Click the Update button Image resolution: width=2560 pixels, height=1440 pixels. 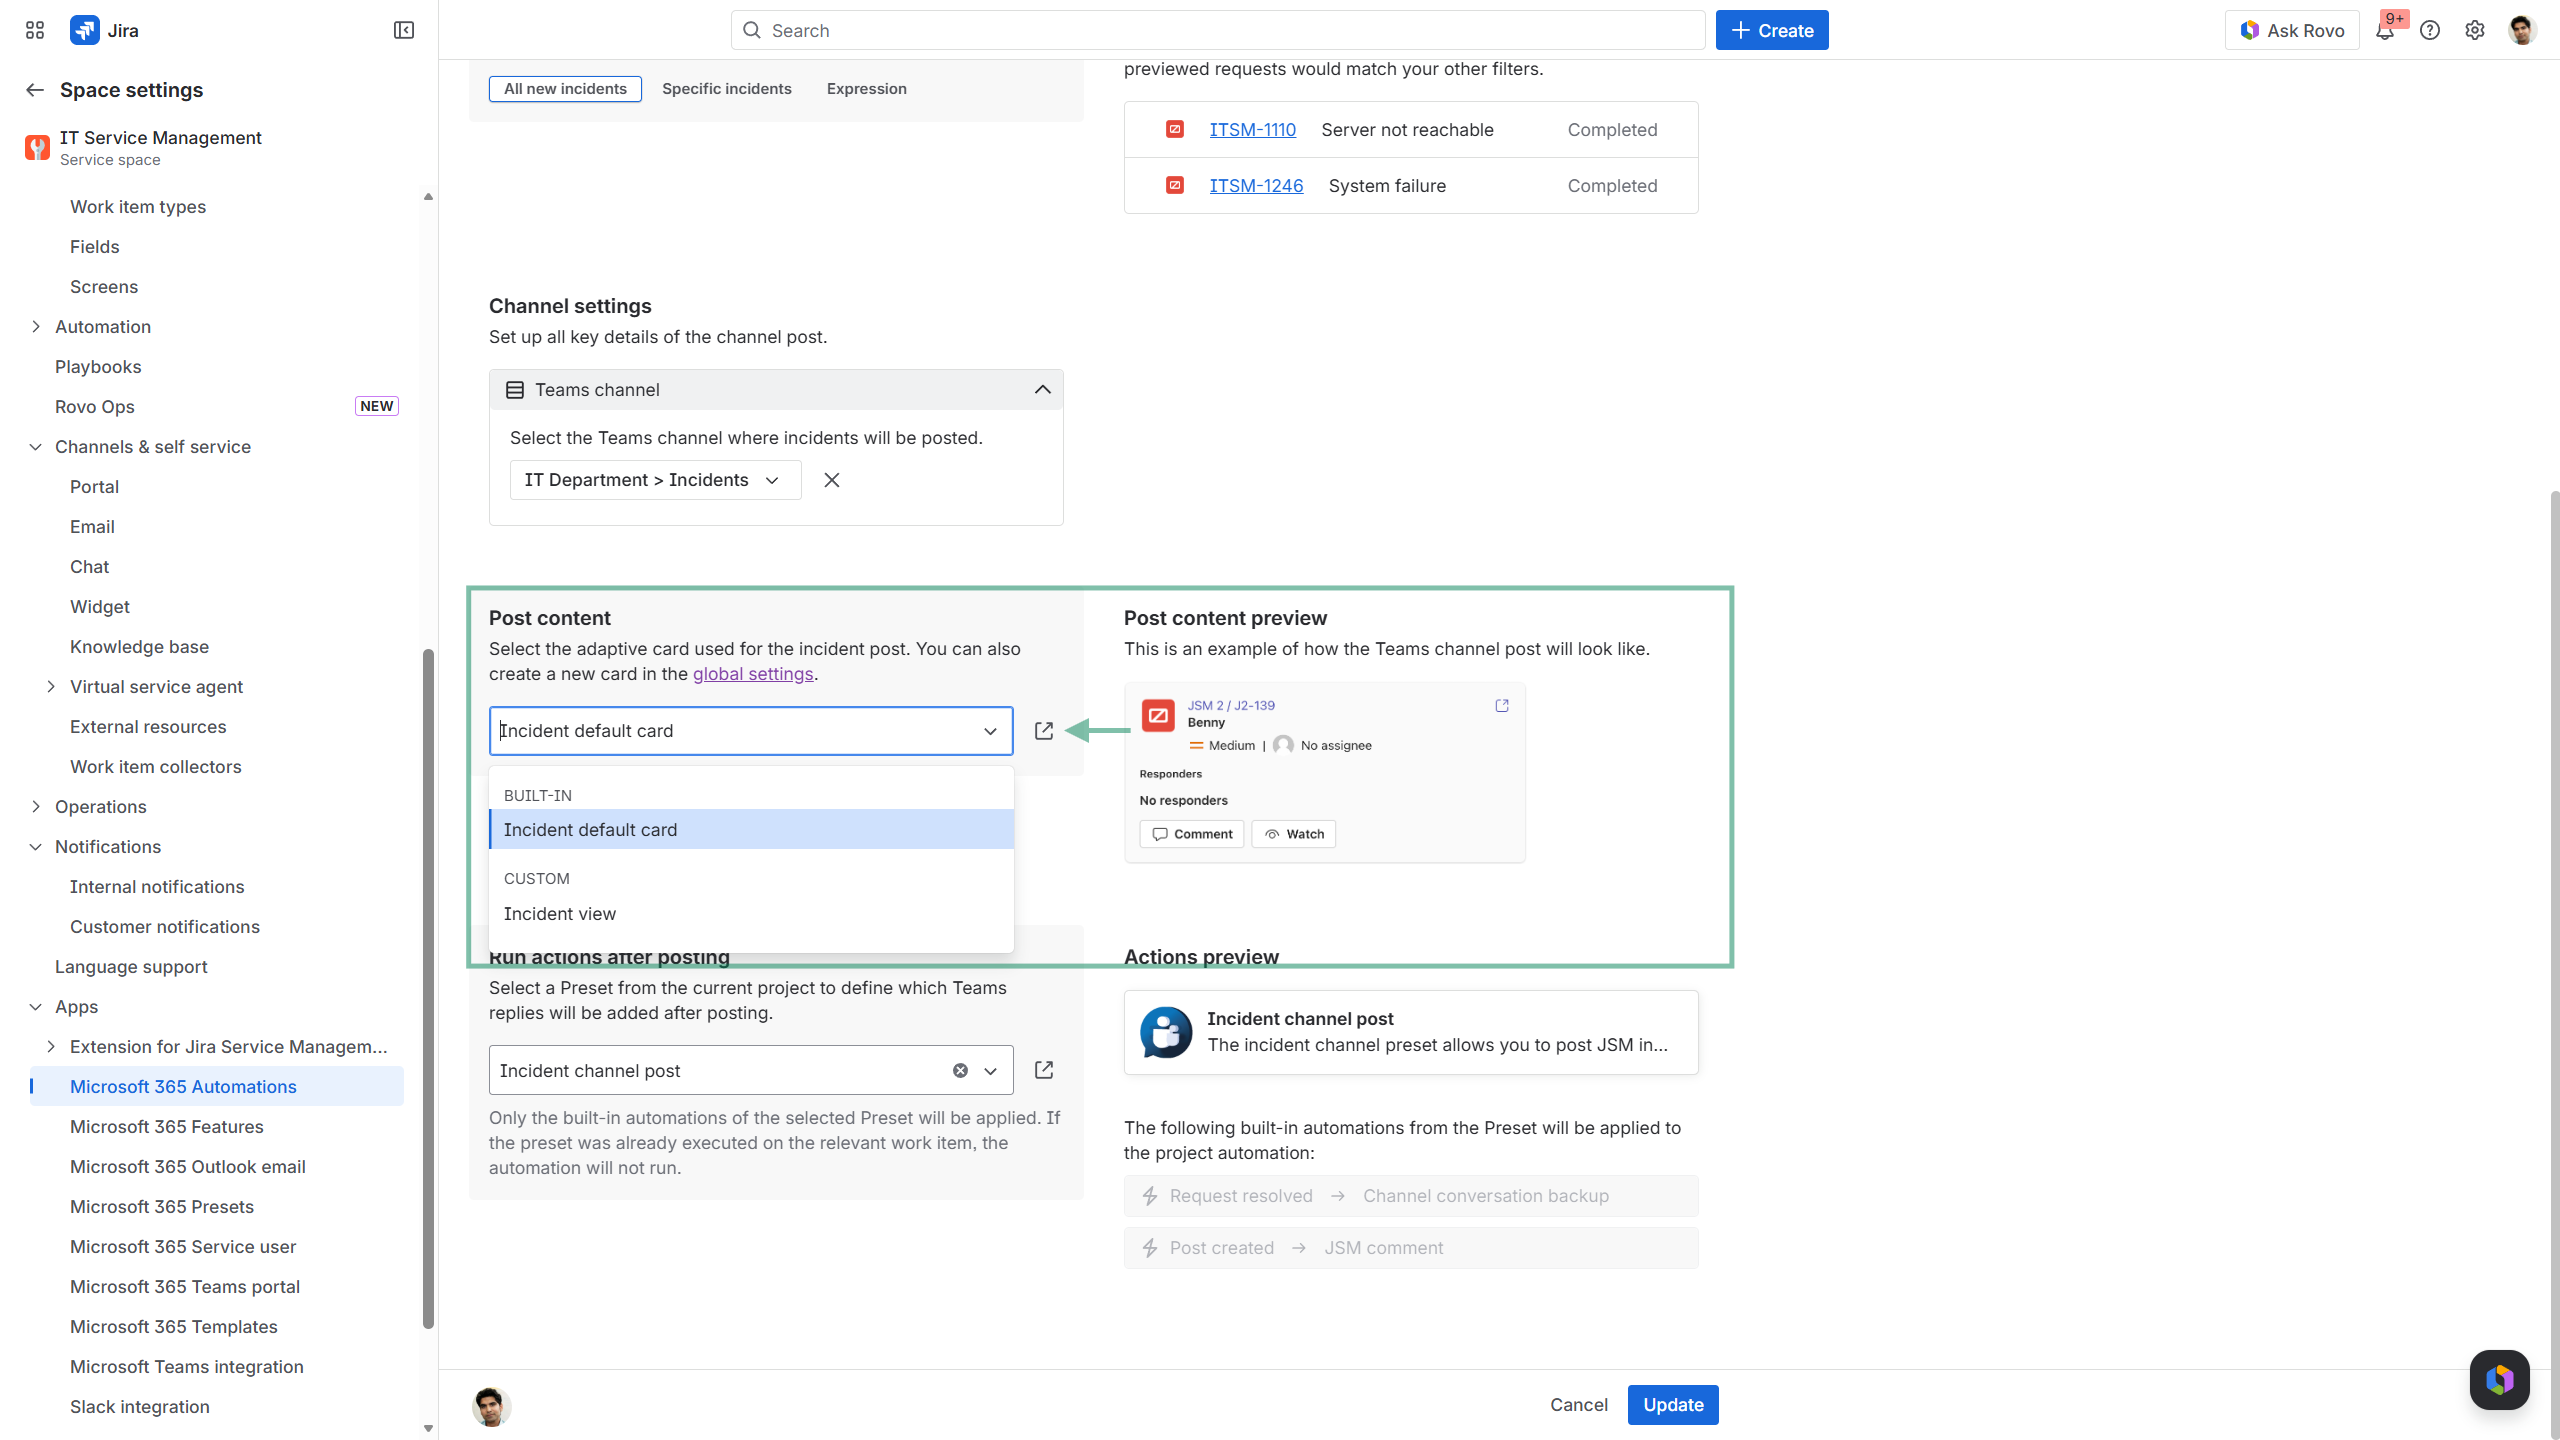point(1672,1405)
